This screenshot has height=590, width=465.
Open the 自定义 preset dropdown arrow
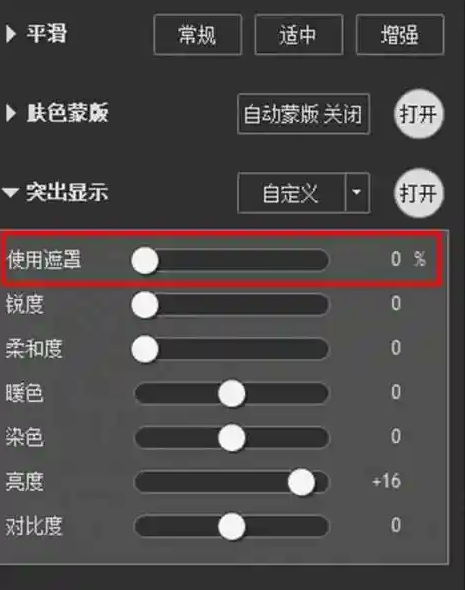pyautogui.click(x=357, y=193)
